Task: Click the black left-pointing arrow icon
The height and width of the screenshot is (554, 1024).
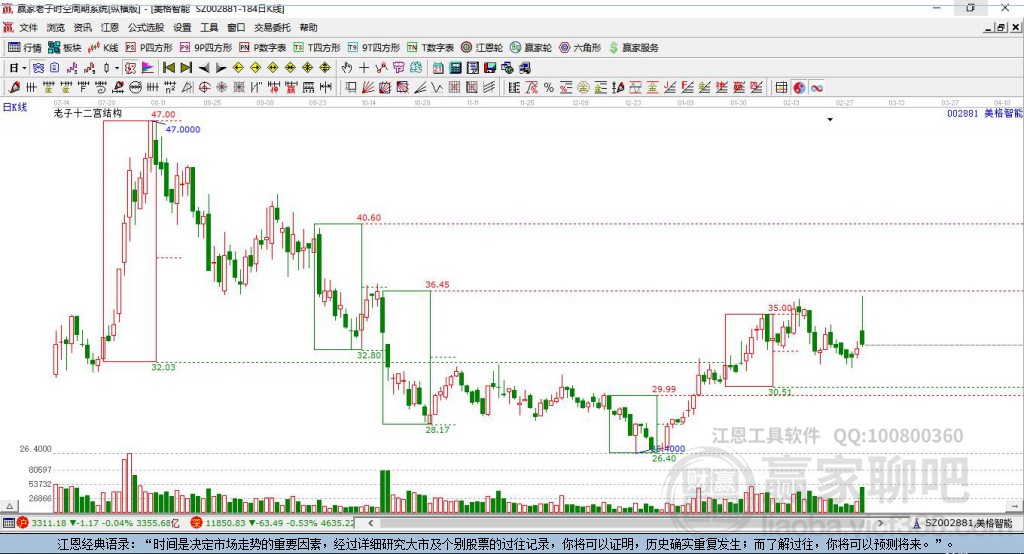Action: 204,67
